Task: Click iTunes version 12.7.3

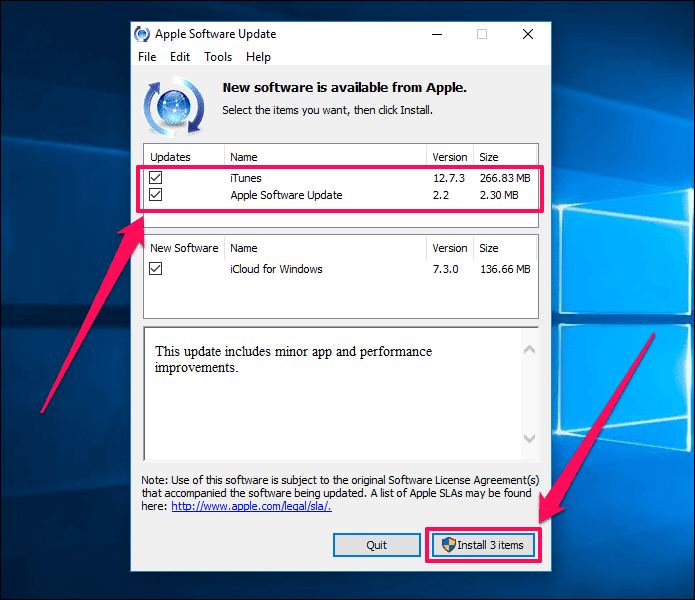Action: (x=449, y=178)
